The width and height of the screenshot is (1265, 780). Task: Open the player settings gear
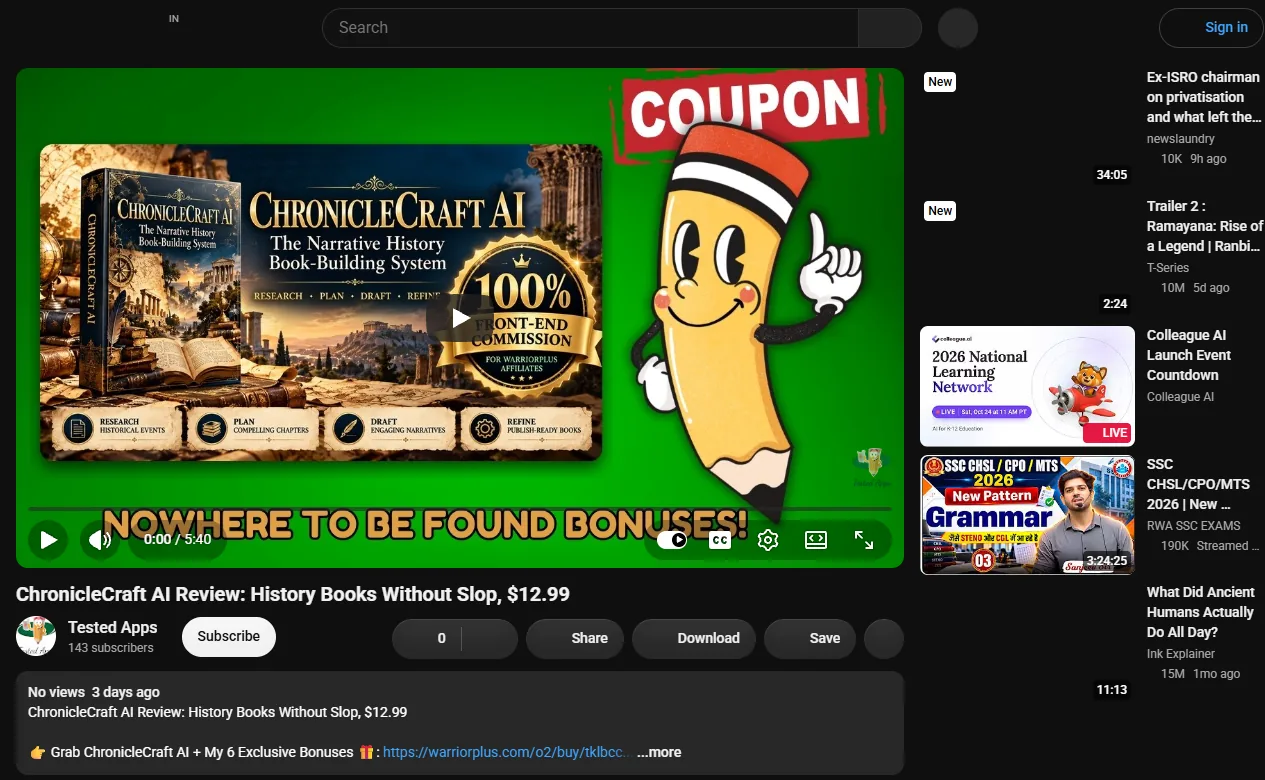pos(768,540)
